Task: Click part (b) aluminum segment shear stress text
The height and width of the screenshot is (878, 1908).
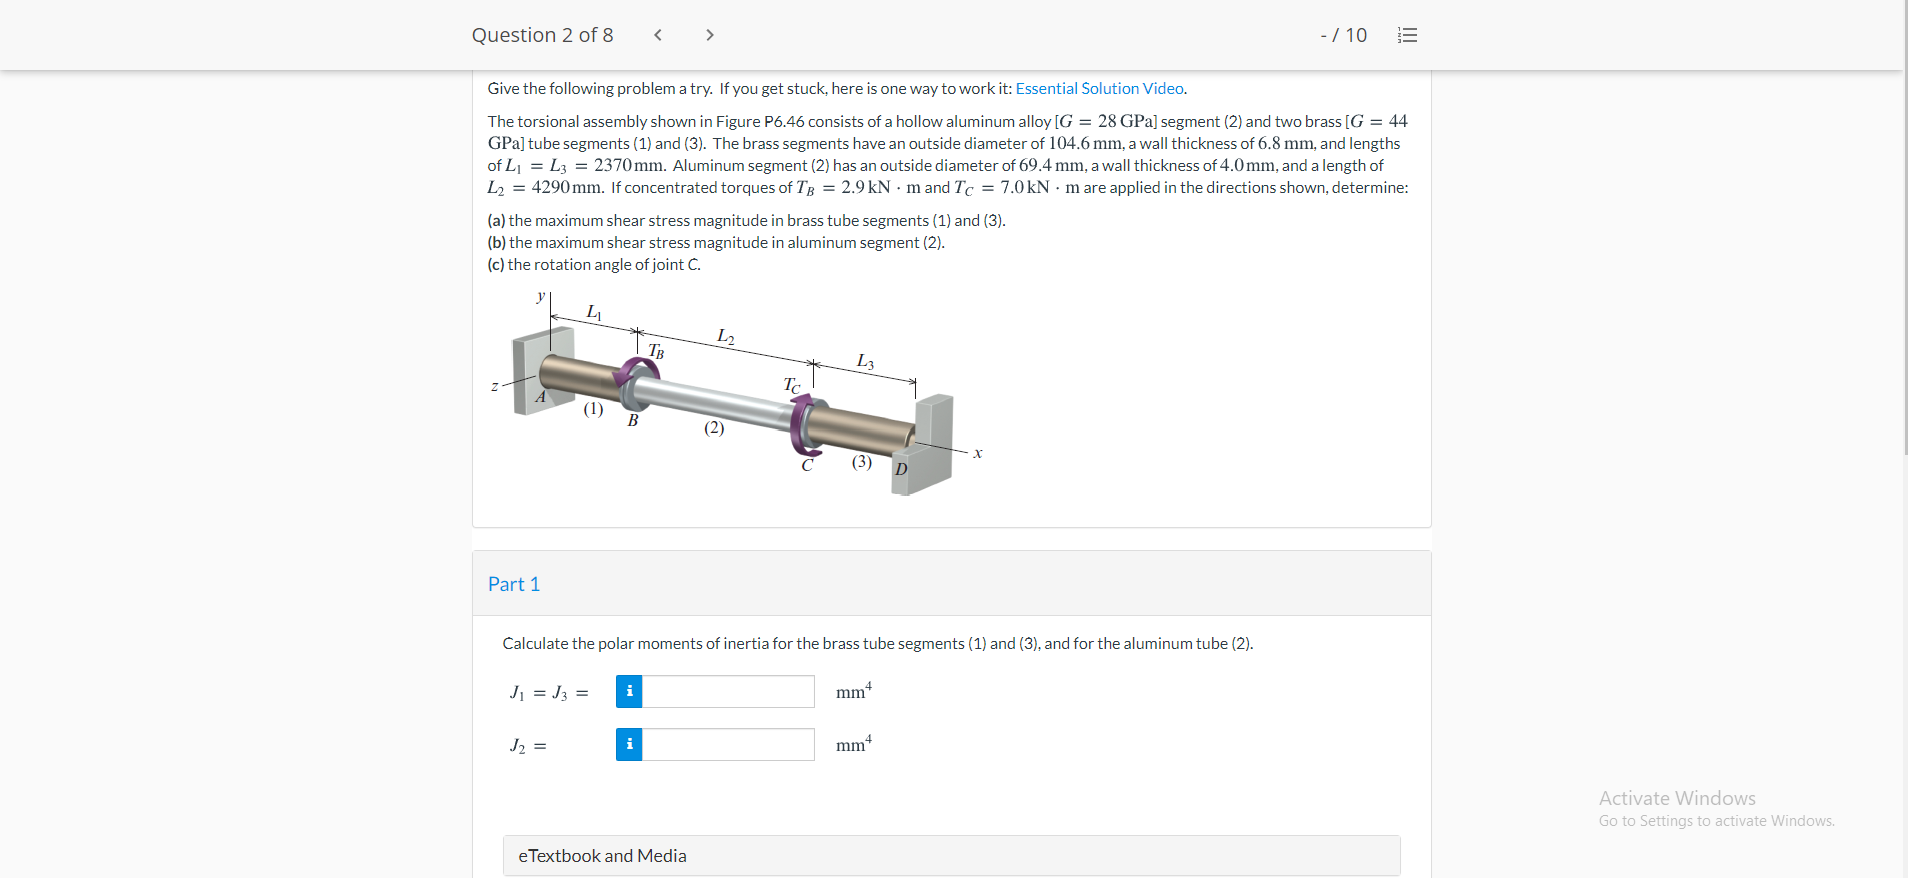Action: click(716, 242)
